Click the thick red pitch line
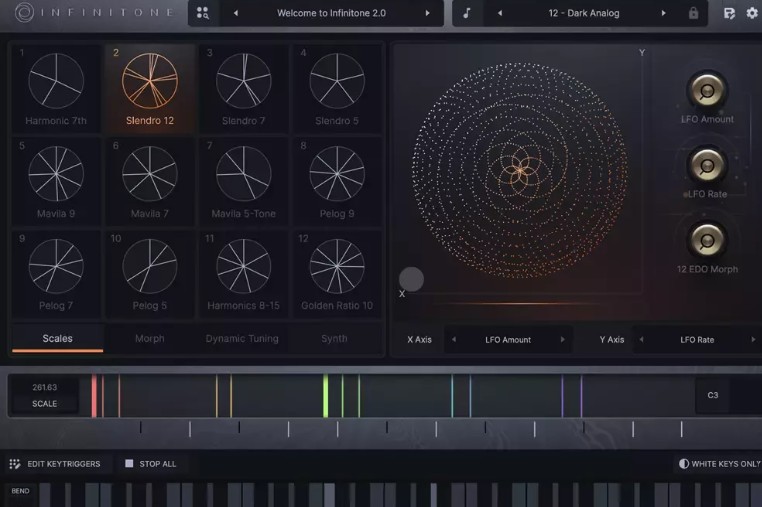 point(94,396)
